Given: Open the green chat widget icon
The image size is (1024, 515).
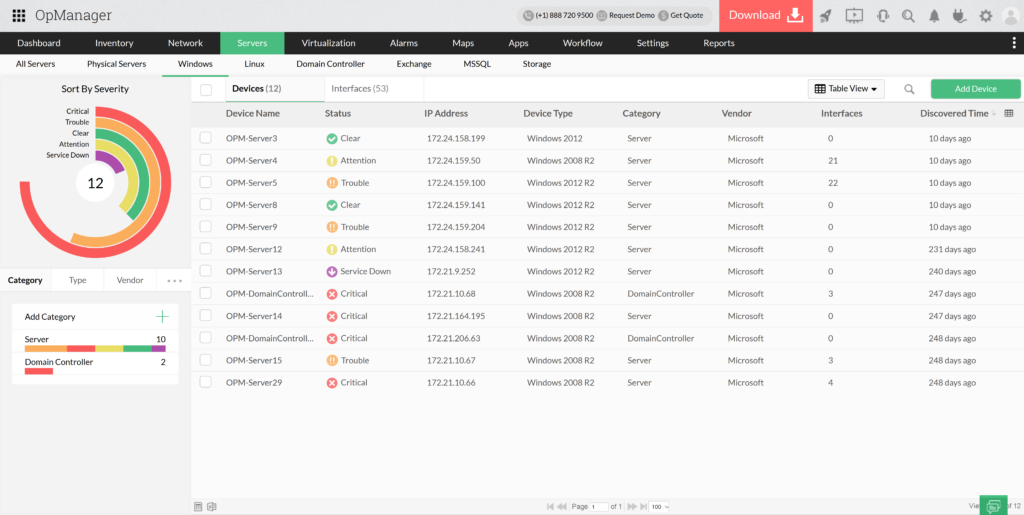Looking at the screenshot, I should [993, 506].
